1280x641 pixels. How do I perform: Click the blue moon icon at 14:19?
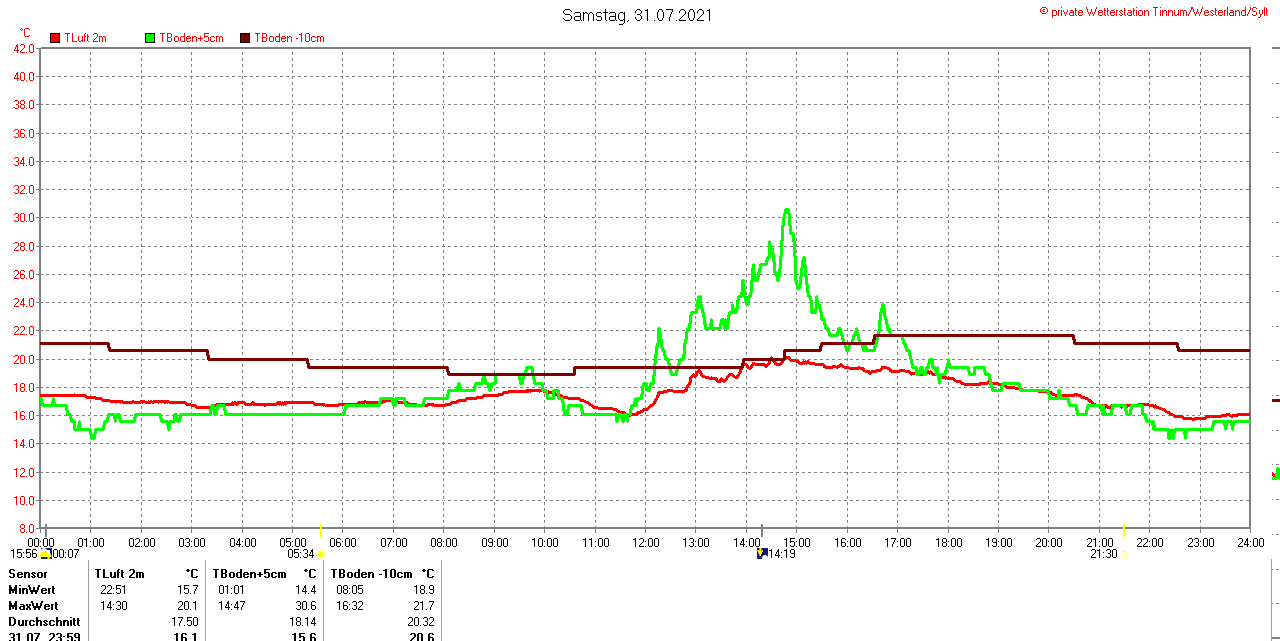(761, 553)
